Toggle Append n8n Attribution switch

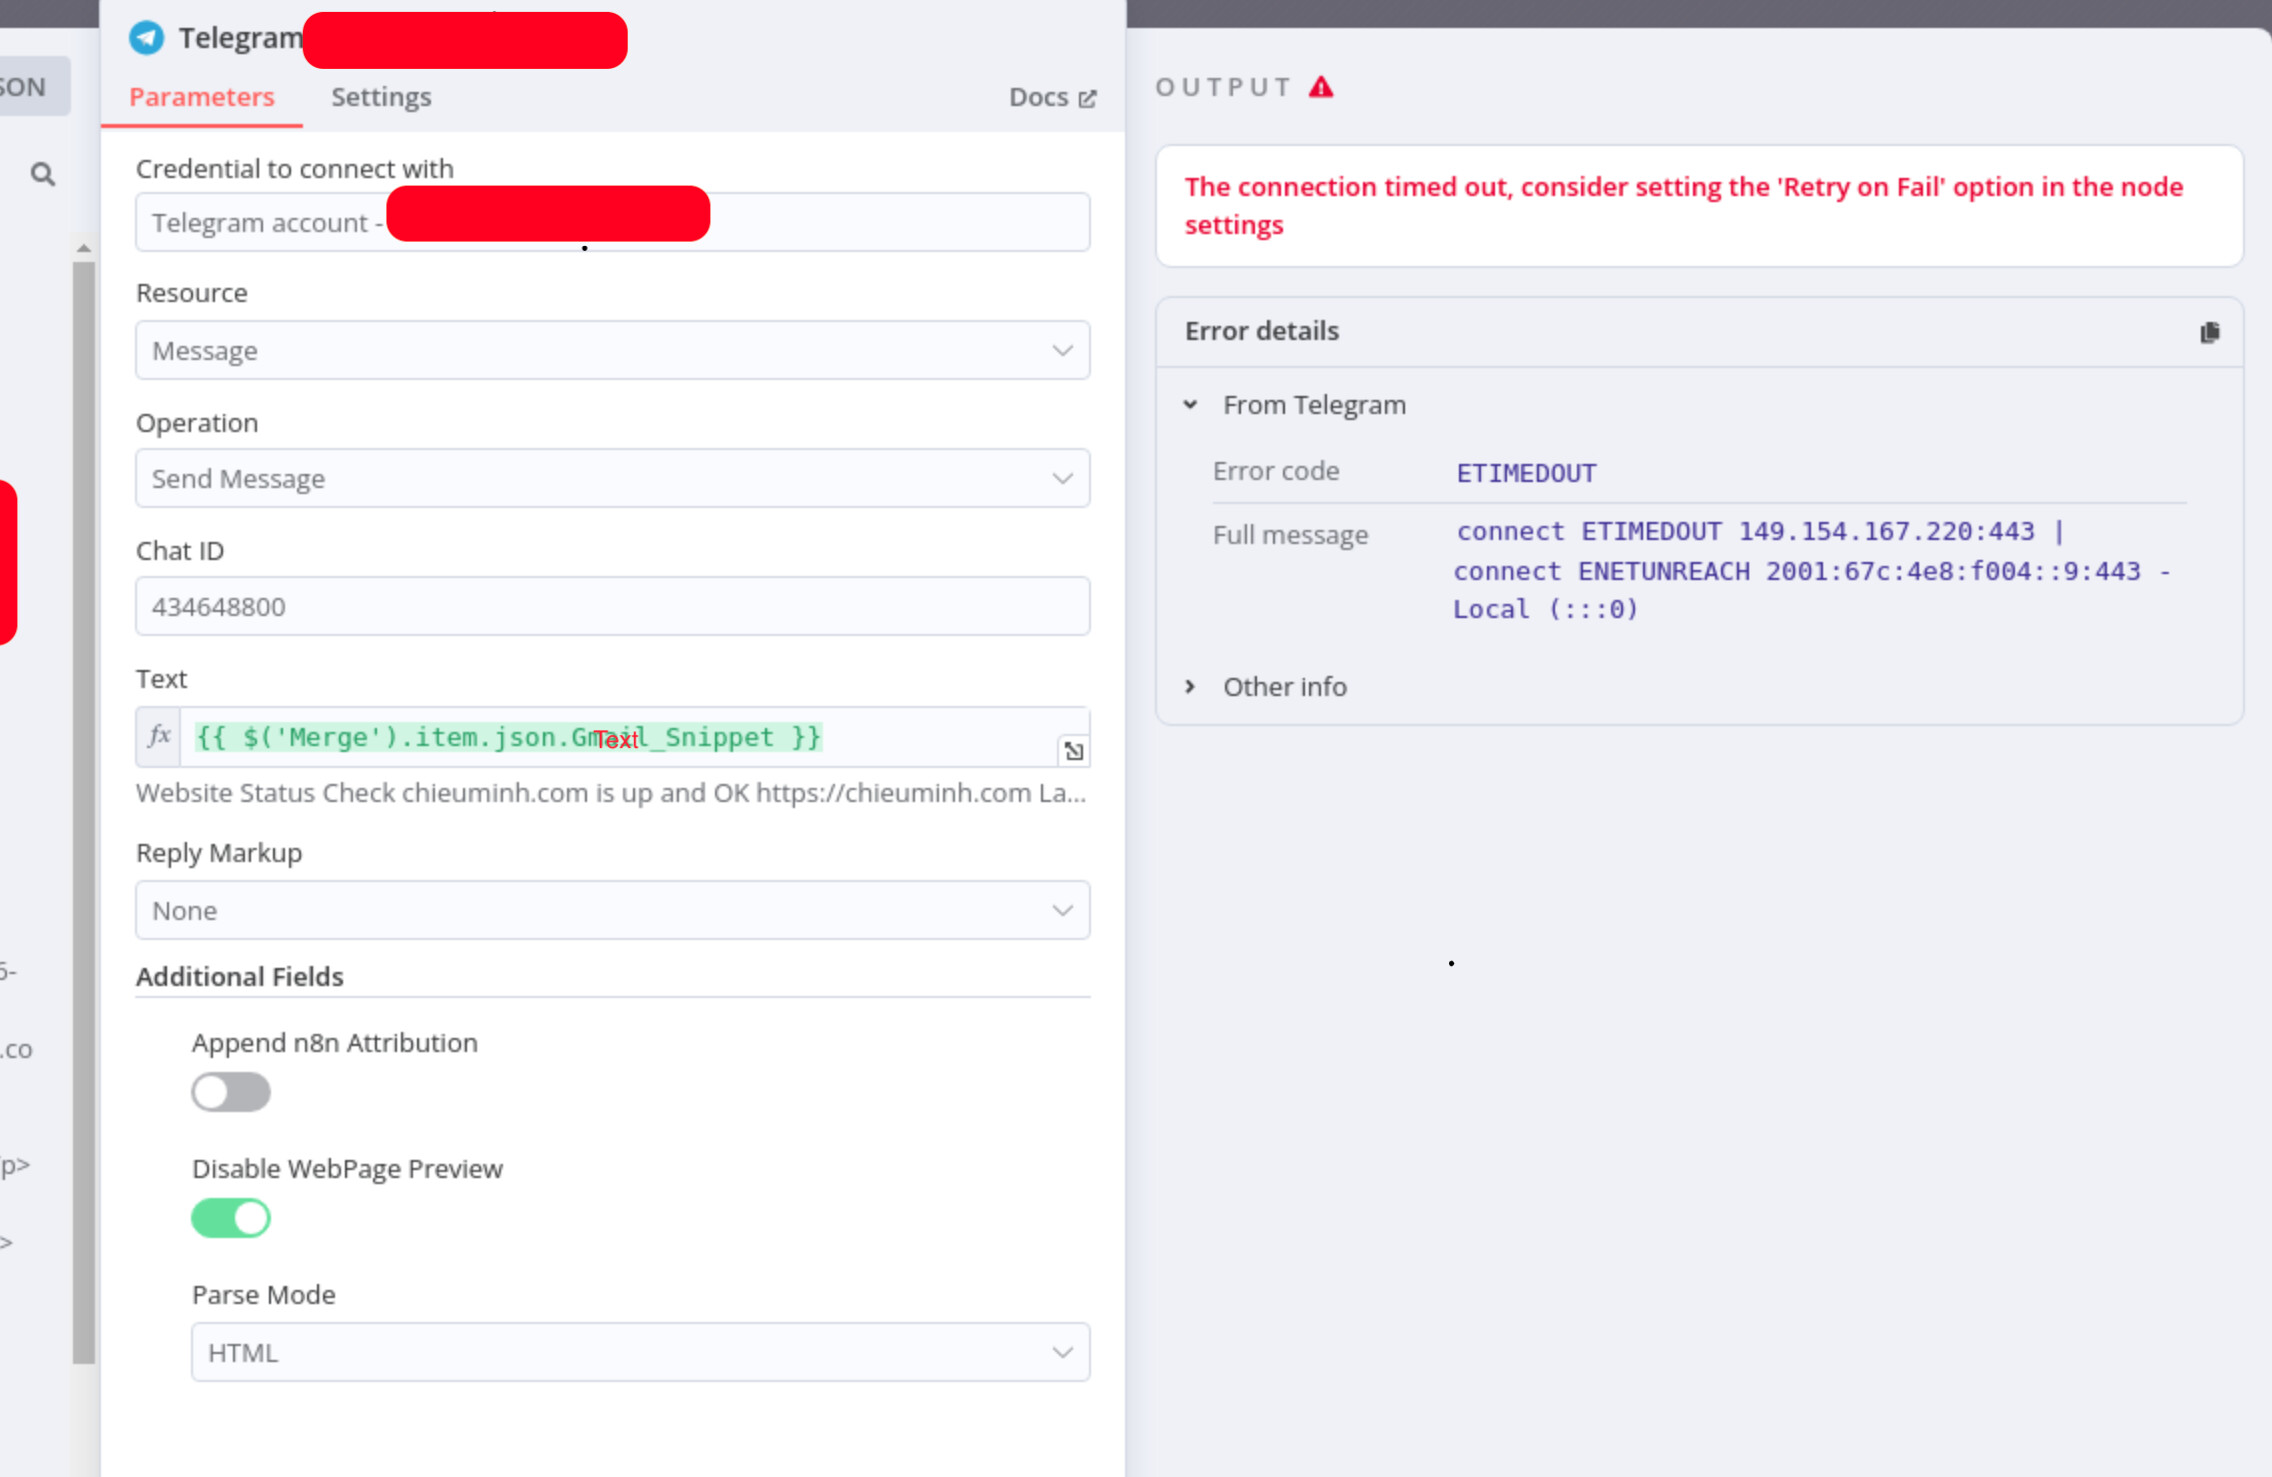point(231,1092)
